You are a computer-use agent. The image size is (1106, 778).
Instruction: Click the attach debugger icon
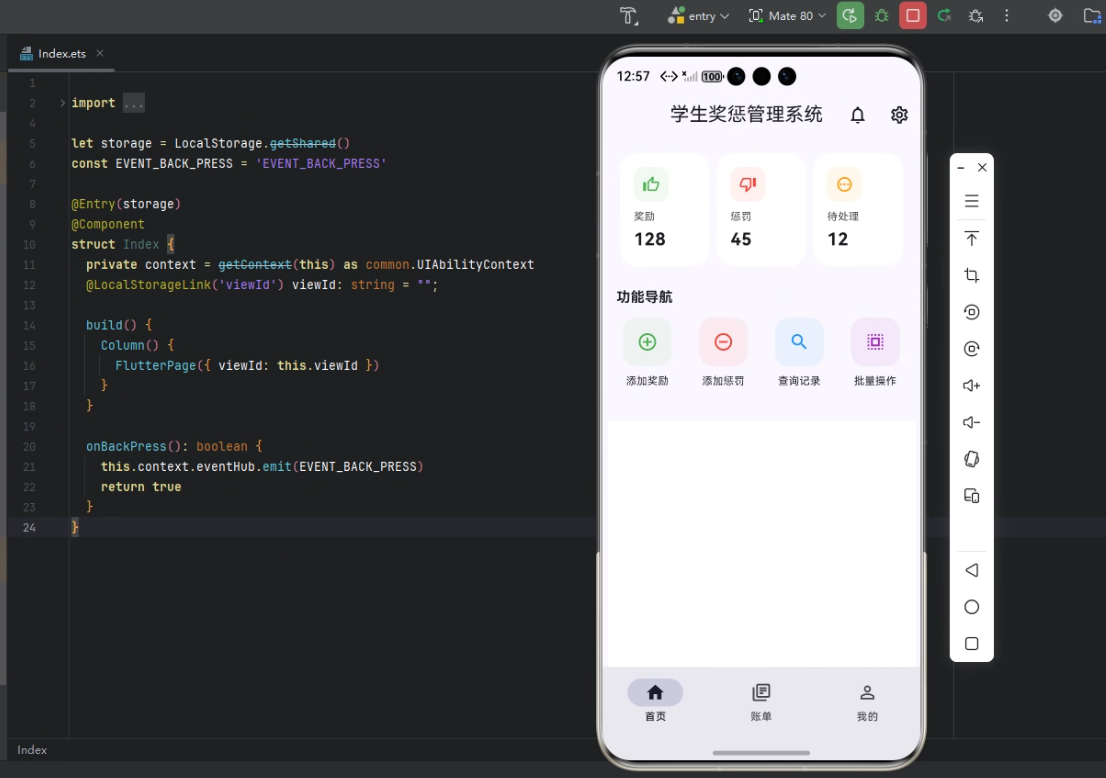[x=976, y=16]
